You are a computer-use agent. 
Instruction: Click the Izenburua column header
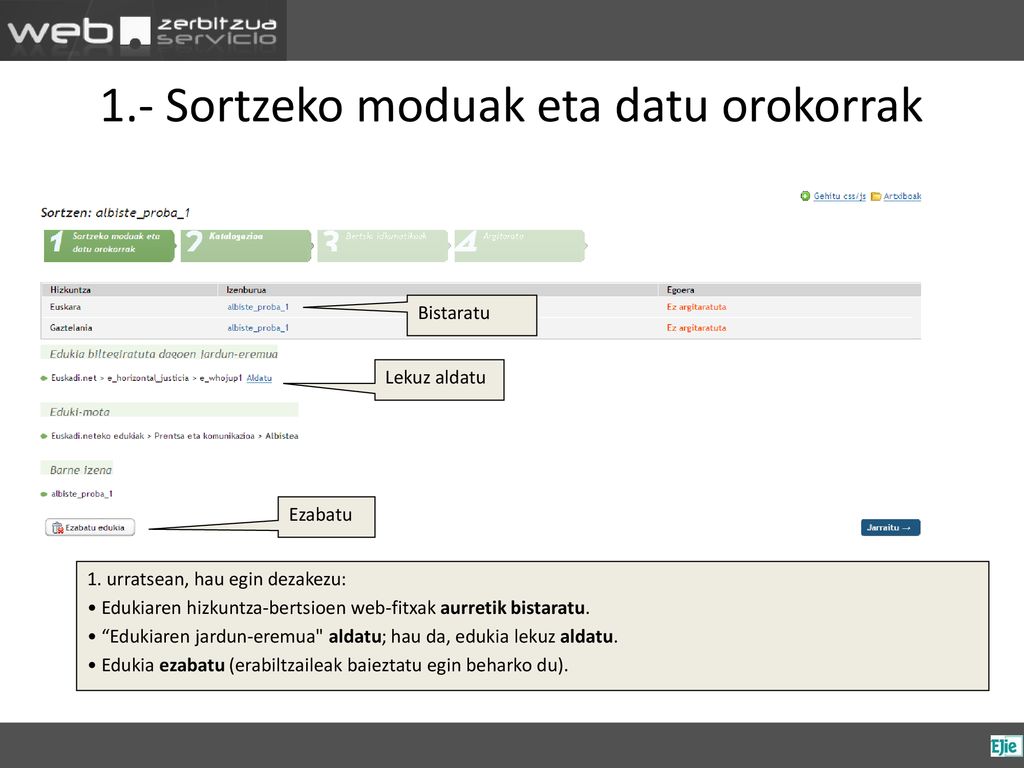tap(246, 290)
